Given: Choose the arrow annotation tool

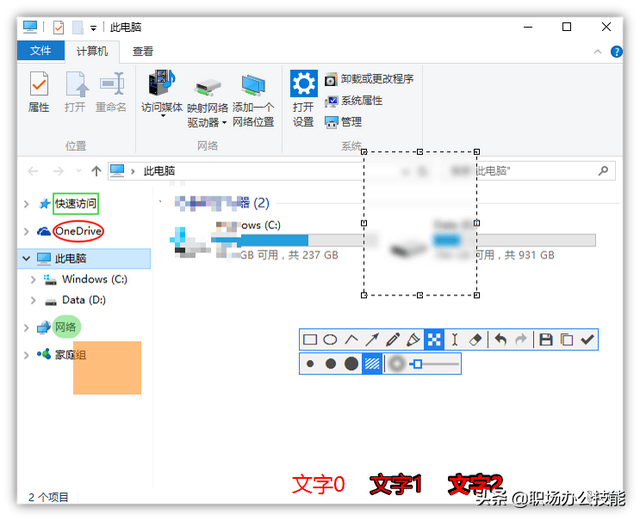Looking at the screenshot, I should [372, 340].
